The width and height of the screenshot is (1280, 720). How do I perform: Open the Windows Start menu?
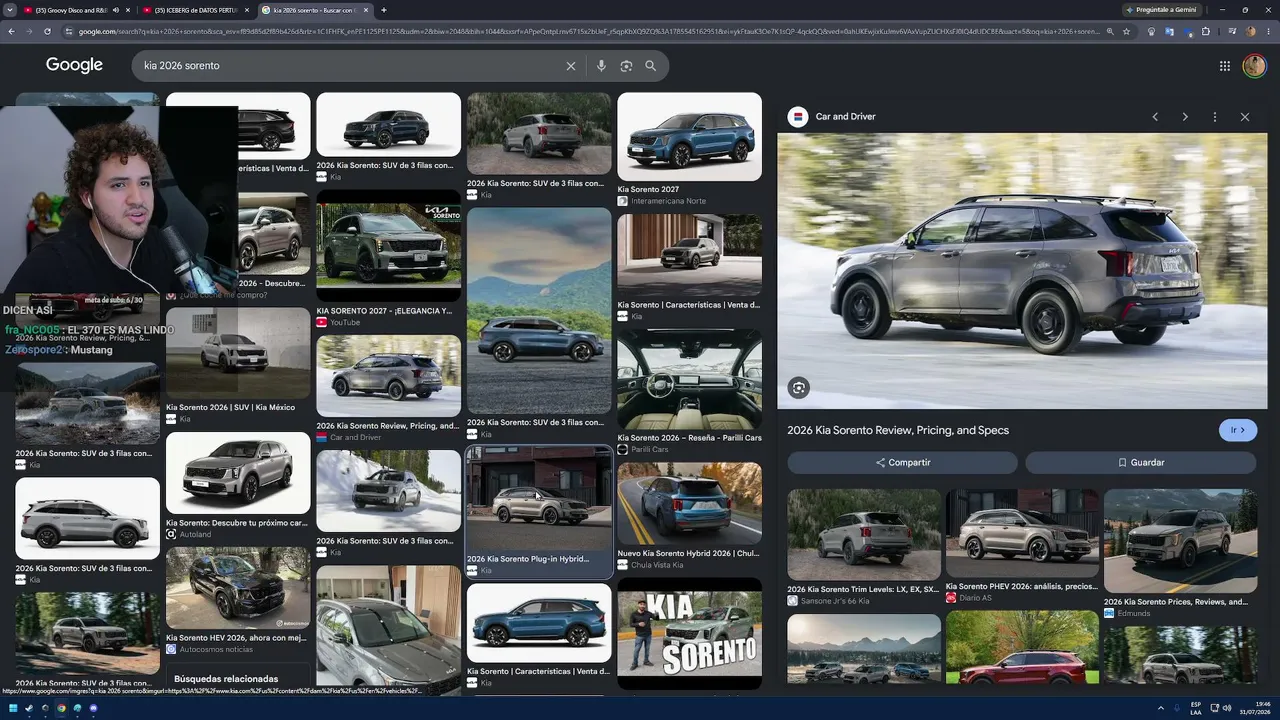(x=13, y=708)
